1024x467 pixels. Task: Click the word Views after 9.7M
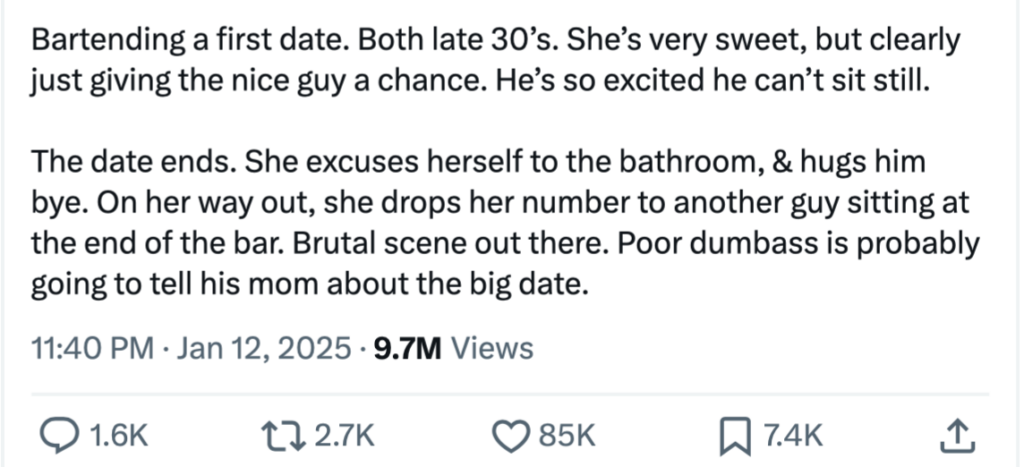492,348
